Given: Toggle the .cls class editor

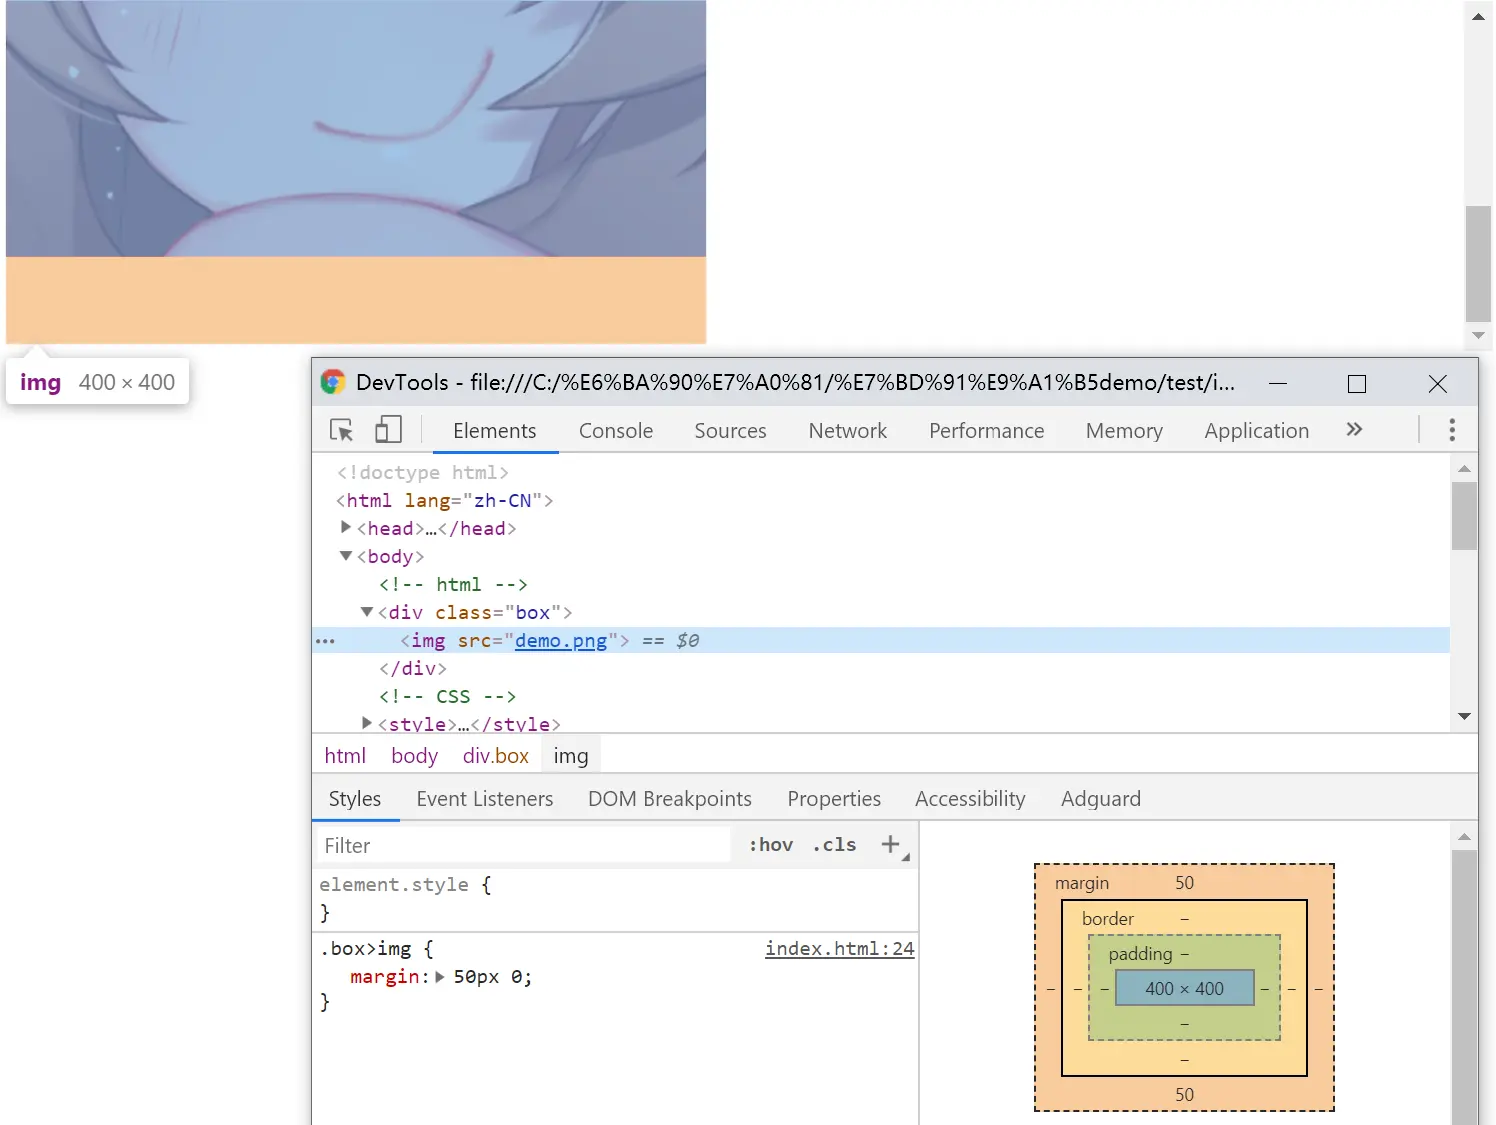Looking at the screenshot, I should coord(835,845).
